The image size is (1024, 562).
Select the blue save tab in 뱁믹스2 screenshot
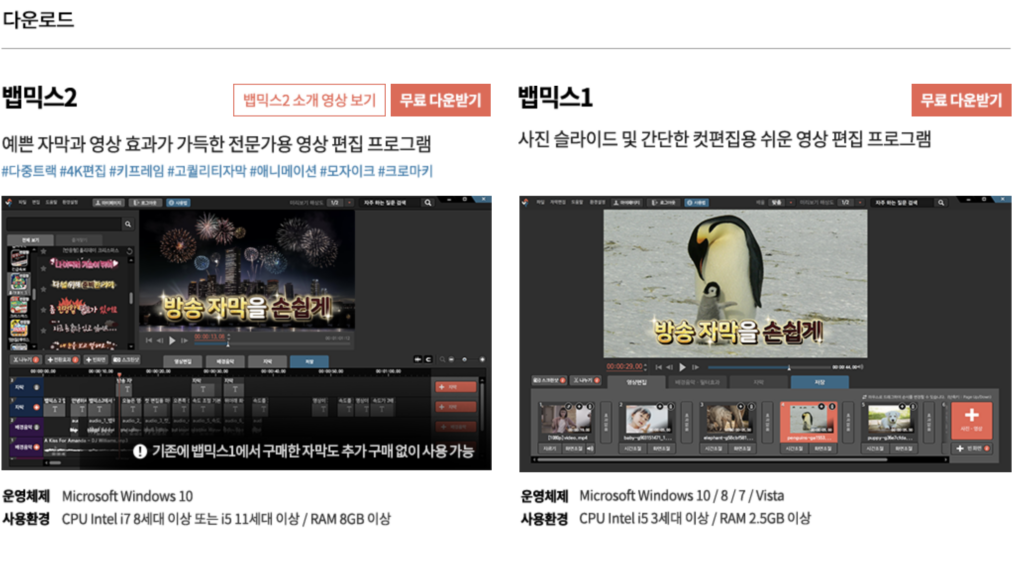coord(309,361)
